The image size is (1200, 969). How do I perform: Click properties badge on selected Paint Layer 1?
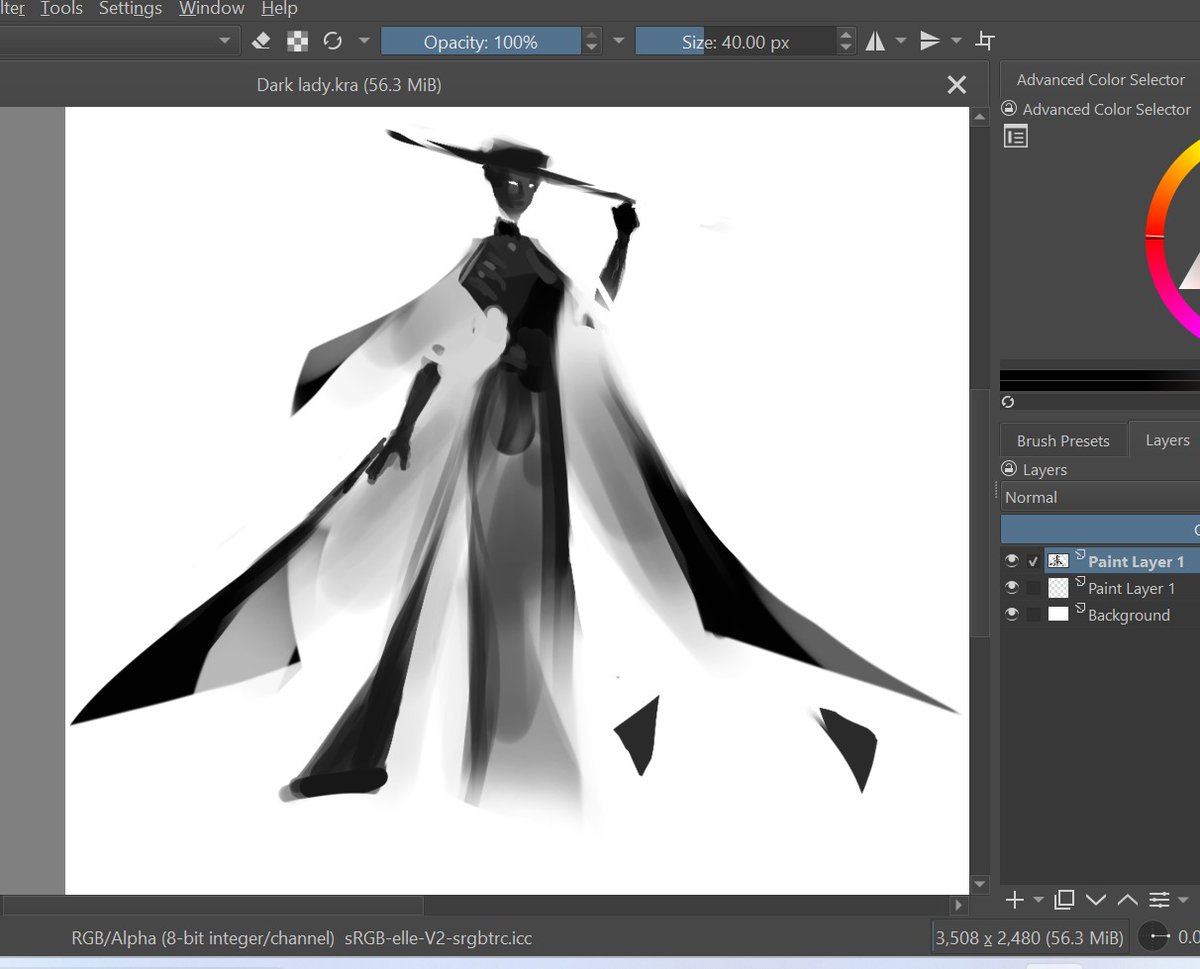(x=1080, y=555)
